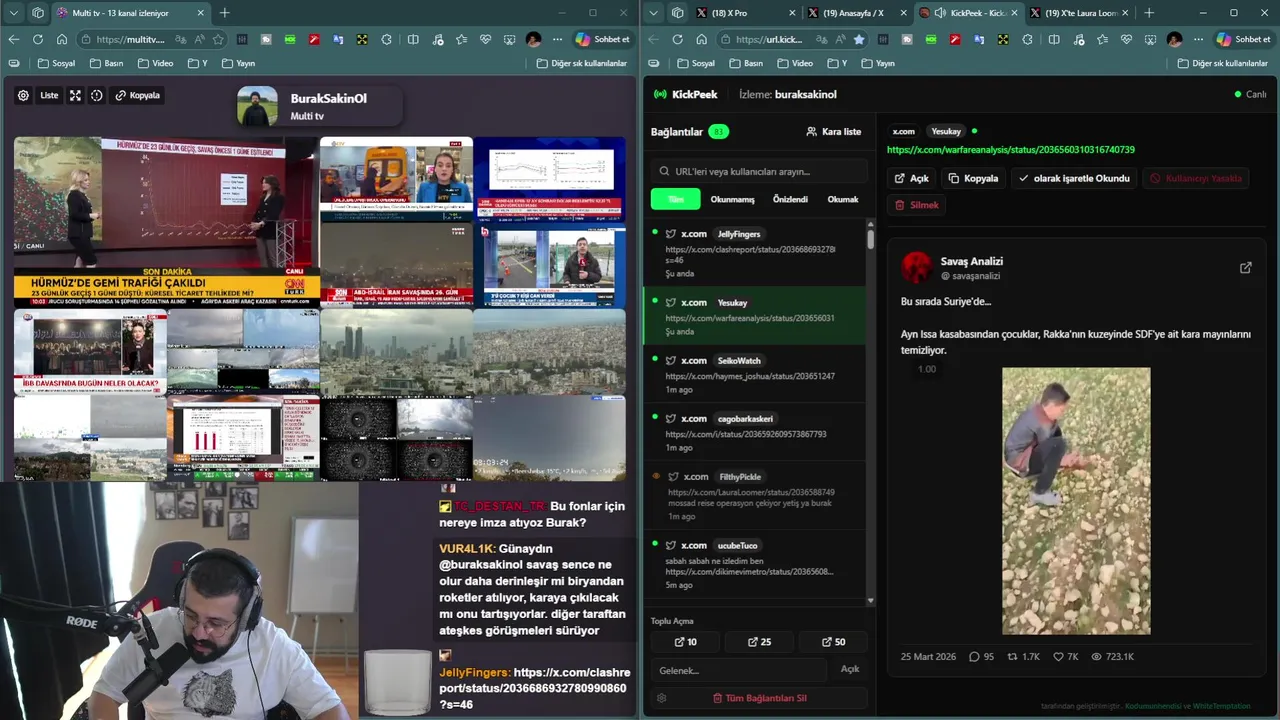Expand Diğer sık kullanılanlar in left window

click(x=581, y=63)
